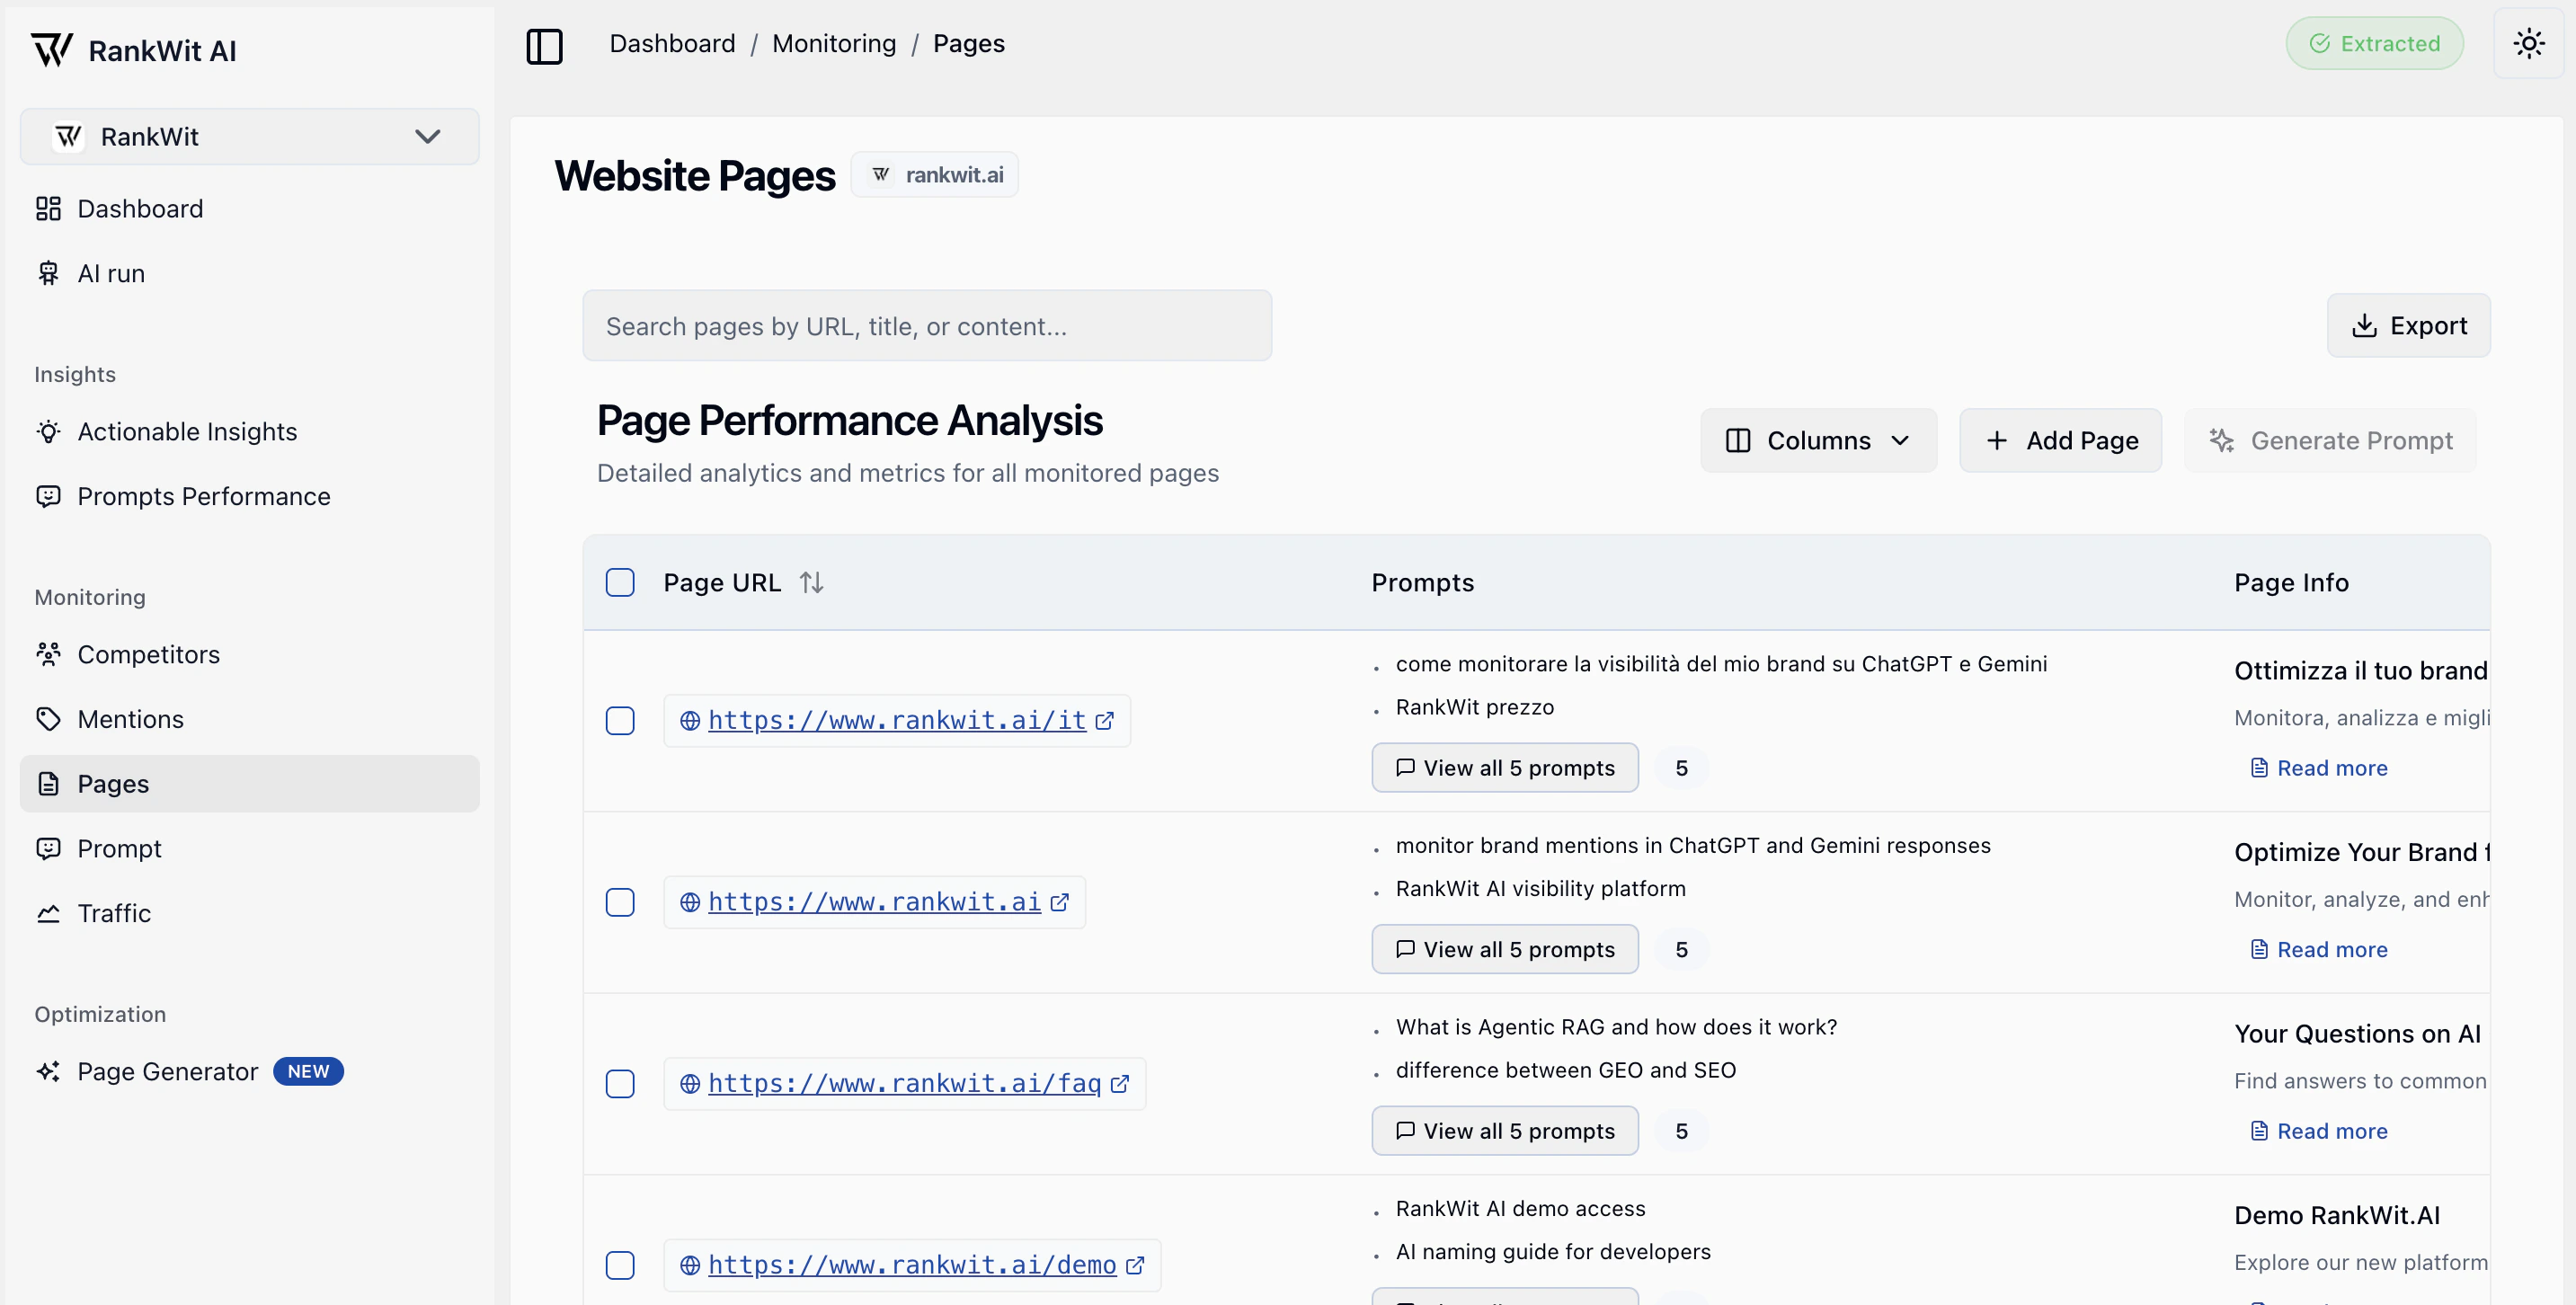Open external link icon for rankwit.ai/it
Screen dimensions: 2576x1305
(x=1105, y=720)
